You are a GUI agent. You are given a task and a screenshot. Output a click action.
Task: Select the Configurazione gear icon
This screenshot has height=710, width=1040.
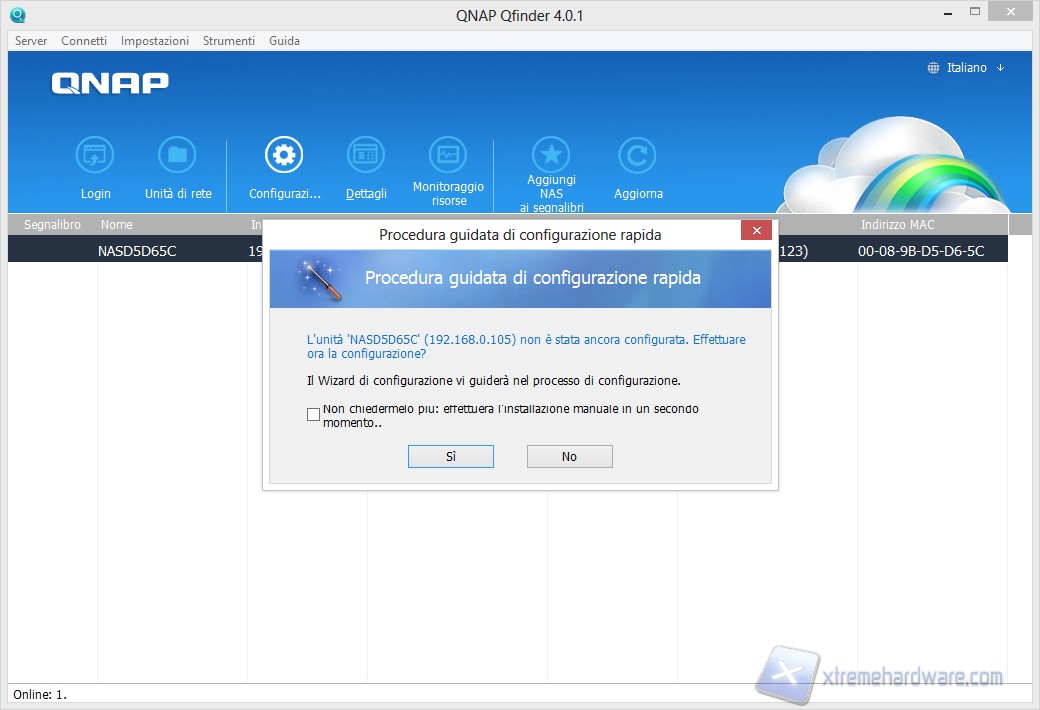pos(284,156)
